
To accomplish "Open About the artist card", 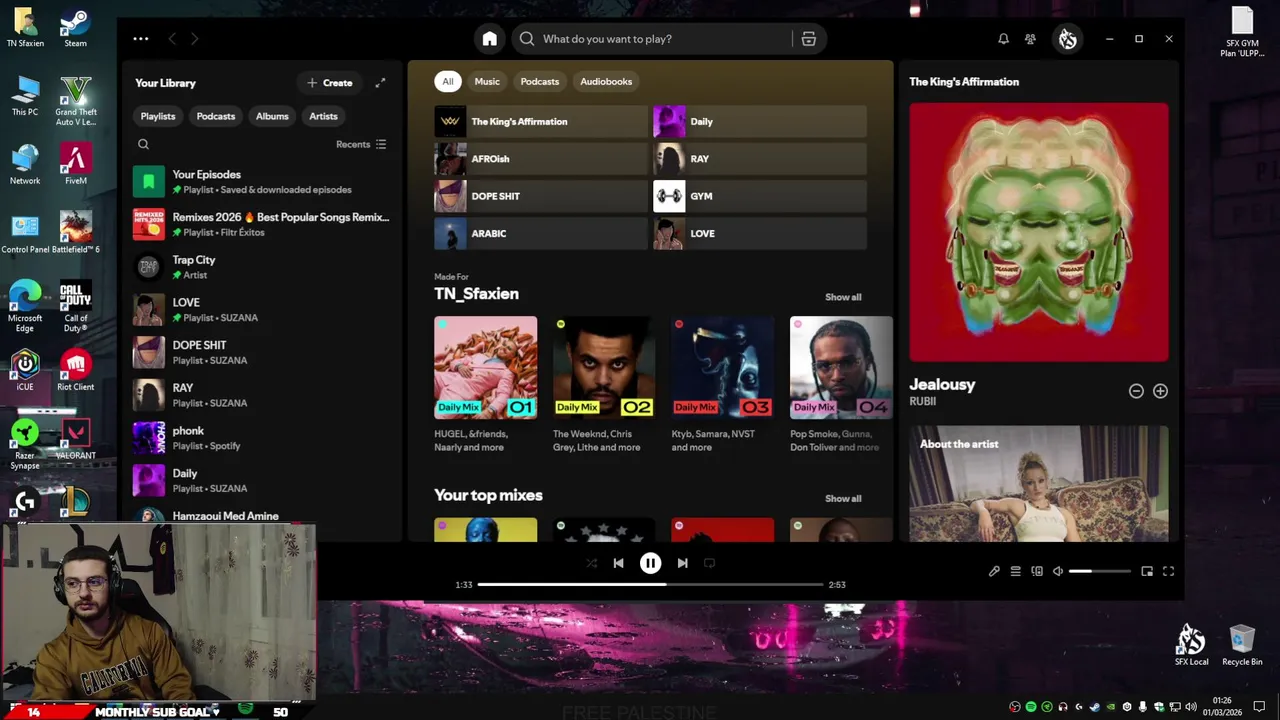I will click(1038, 484).
